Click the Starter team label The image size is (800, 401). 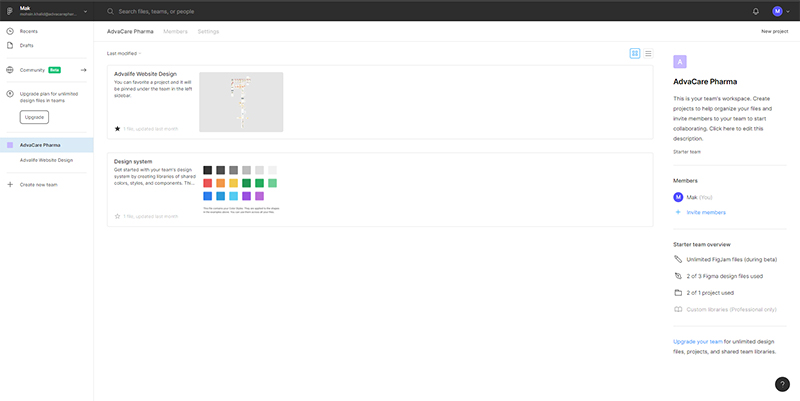pos(687,152)
